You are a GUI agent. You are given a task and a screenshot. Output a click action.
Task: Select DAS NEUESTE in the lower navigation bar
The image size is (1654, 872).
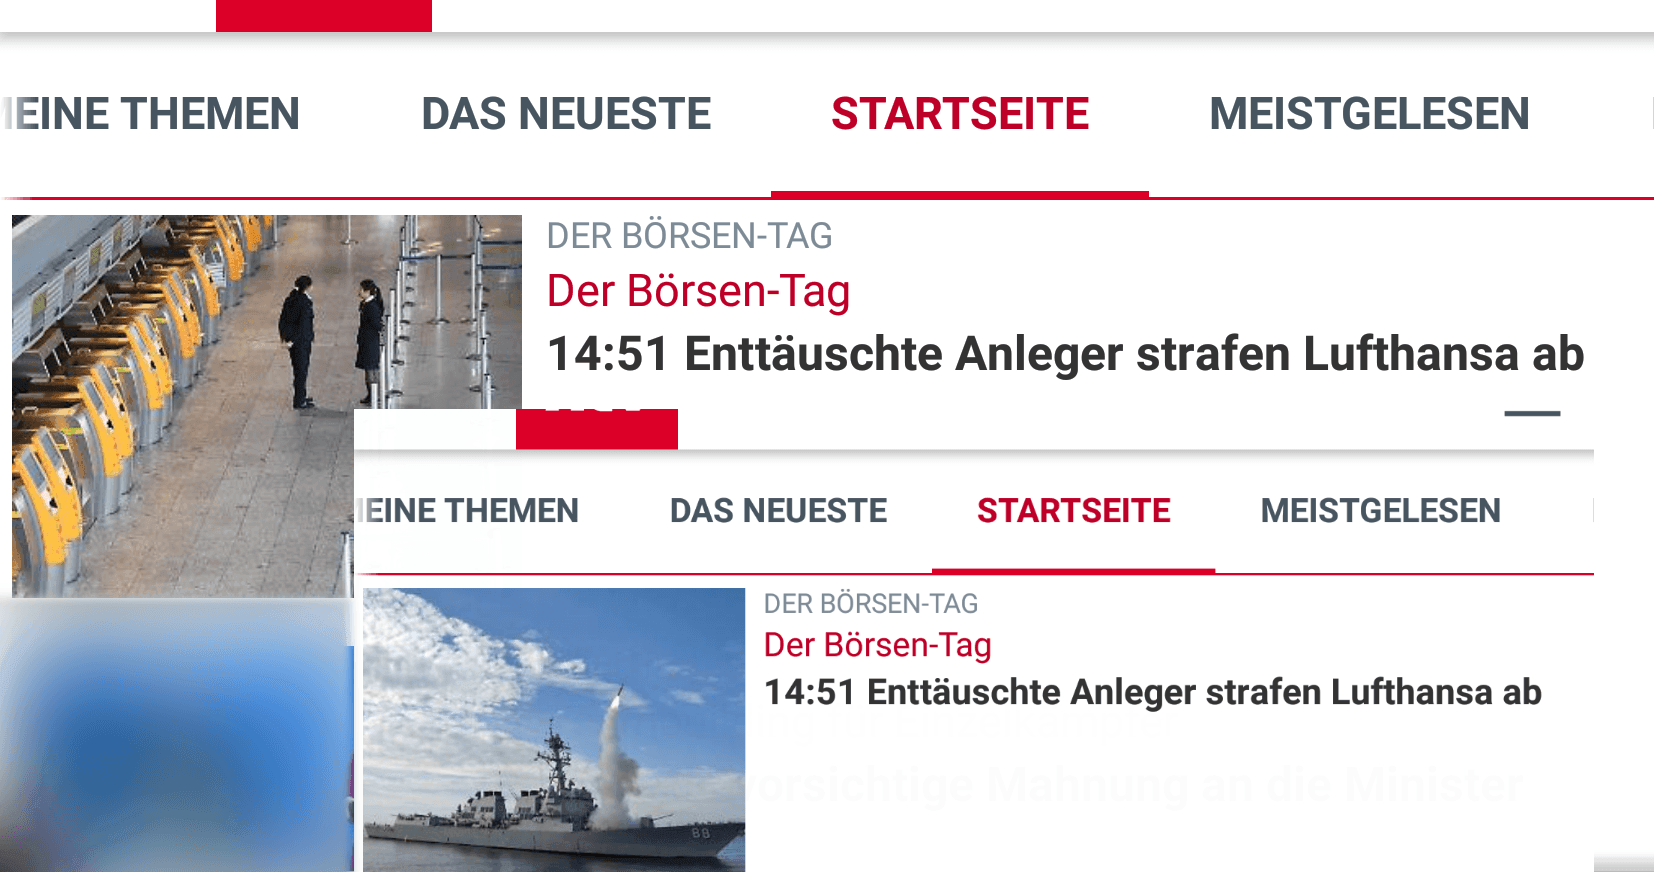(x=778, y=511)
